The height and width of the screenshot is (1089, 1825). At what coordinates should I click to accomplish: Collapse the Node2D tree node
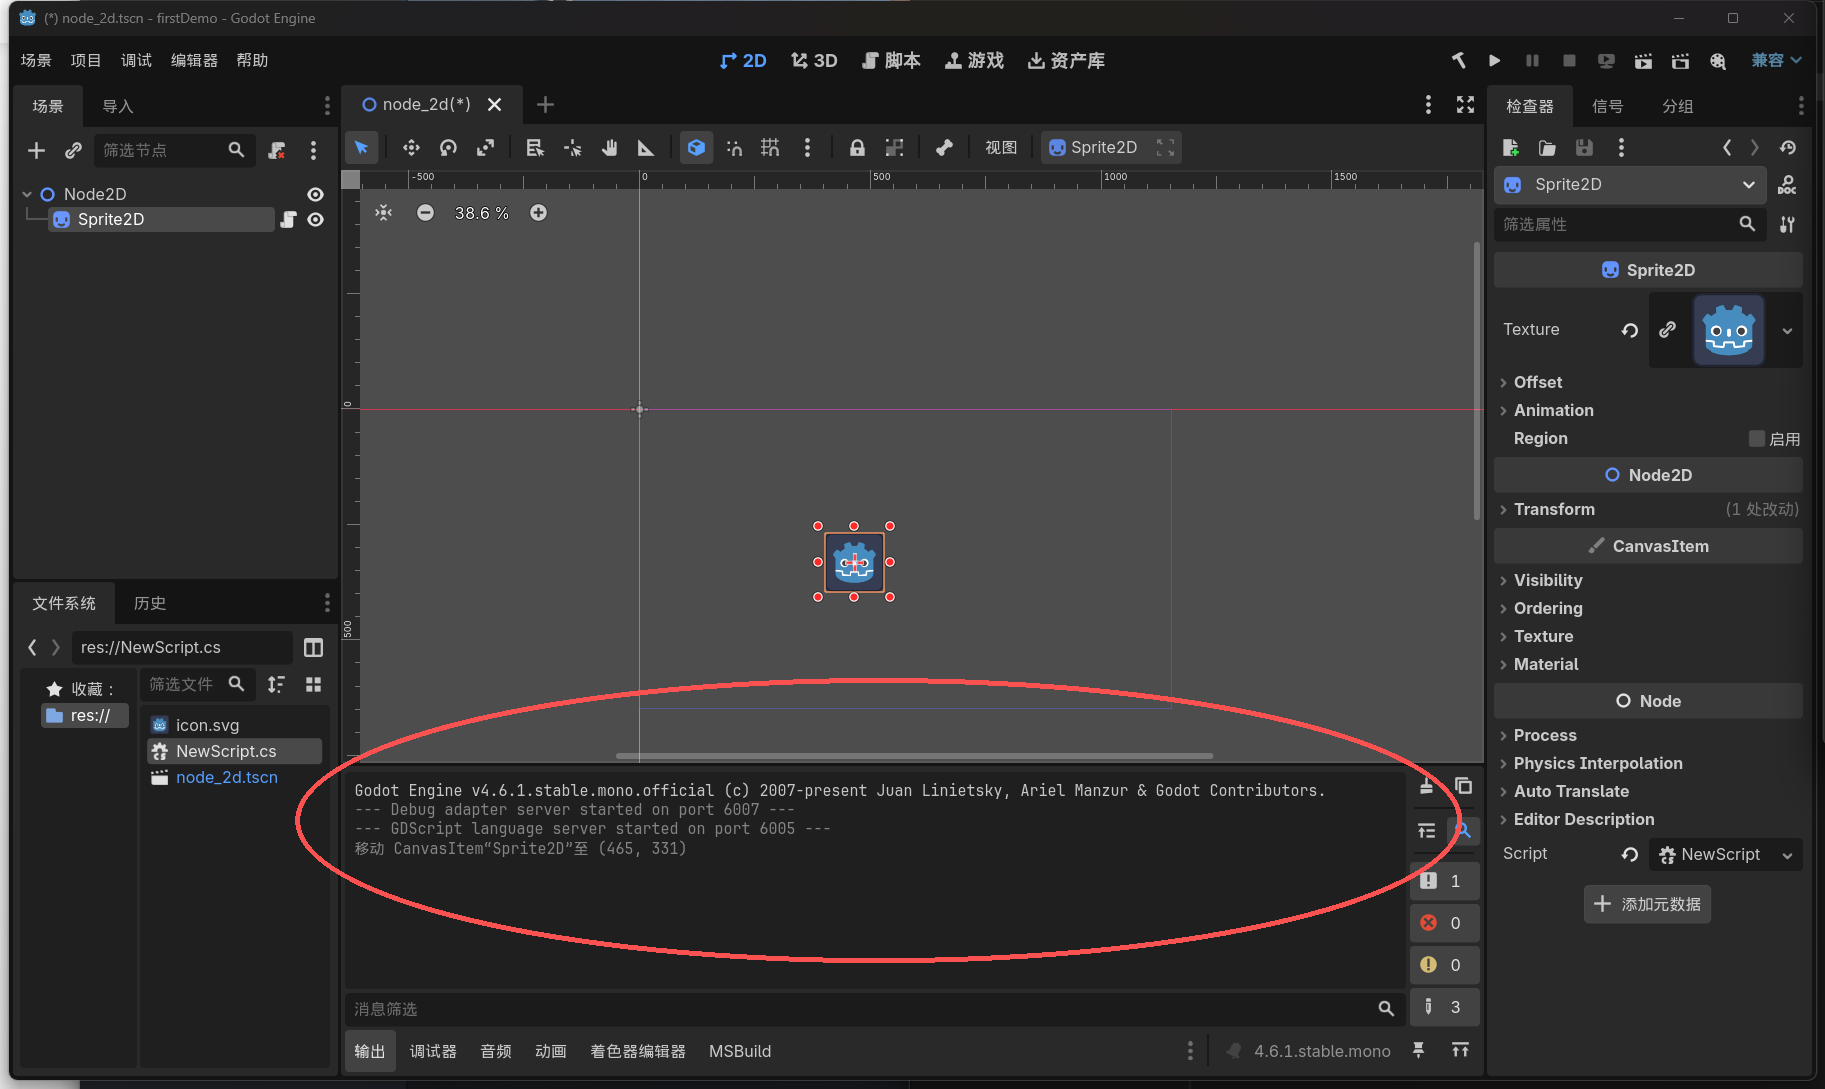coord(27,194)
